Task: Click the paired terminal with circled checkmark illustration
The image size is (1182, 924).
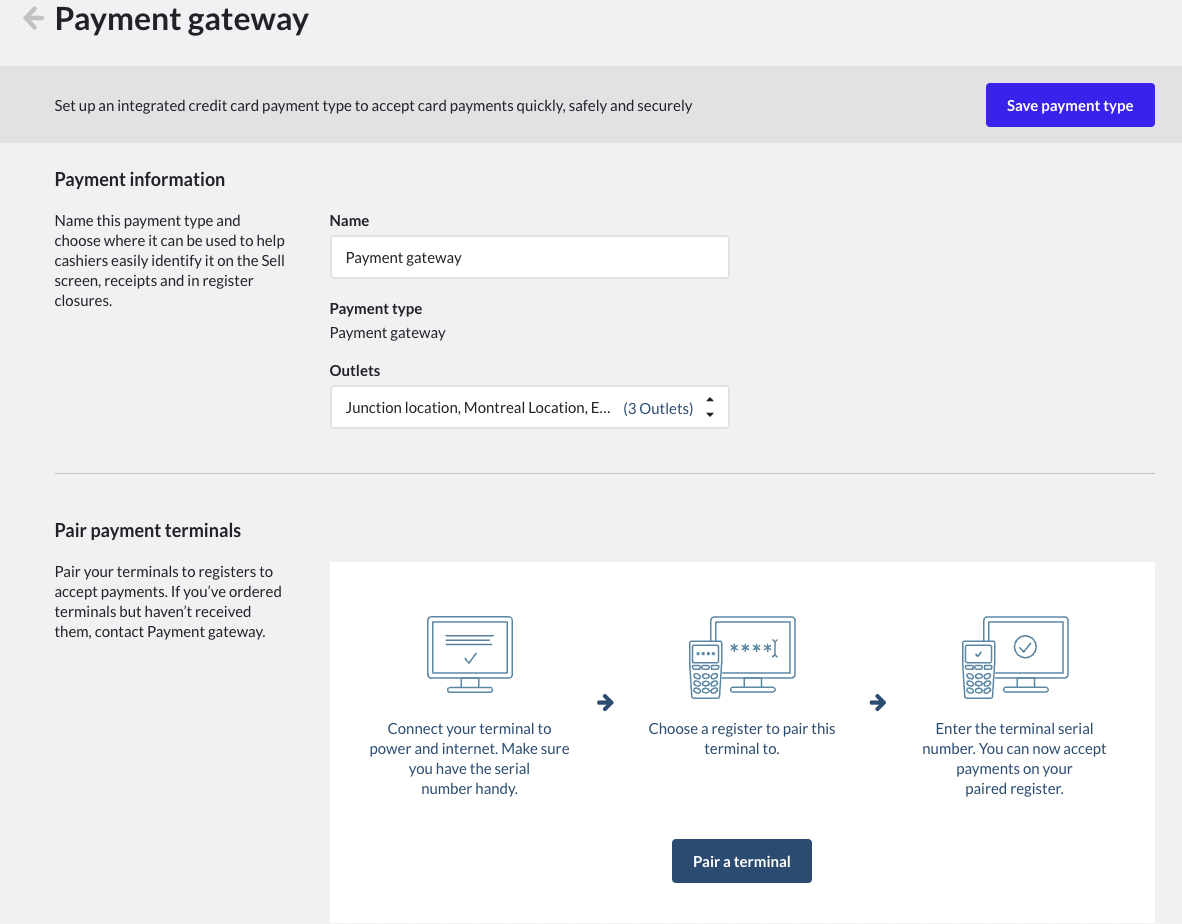Action: point(1014,656)
